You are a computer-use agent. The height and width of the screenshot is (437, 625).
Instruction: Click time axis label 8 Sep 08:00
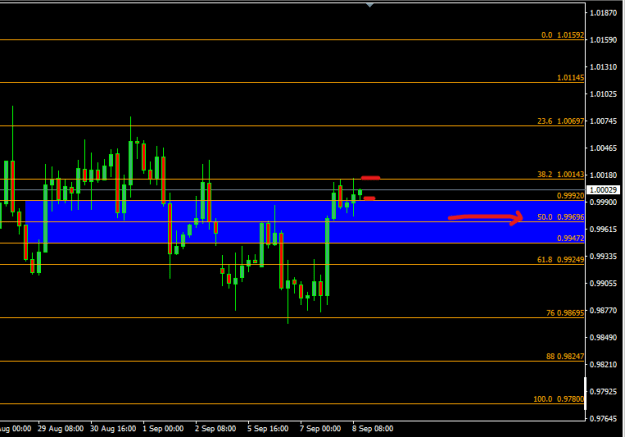pos(373,429)
